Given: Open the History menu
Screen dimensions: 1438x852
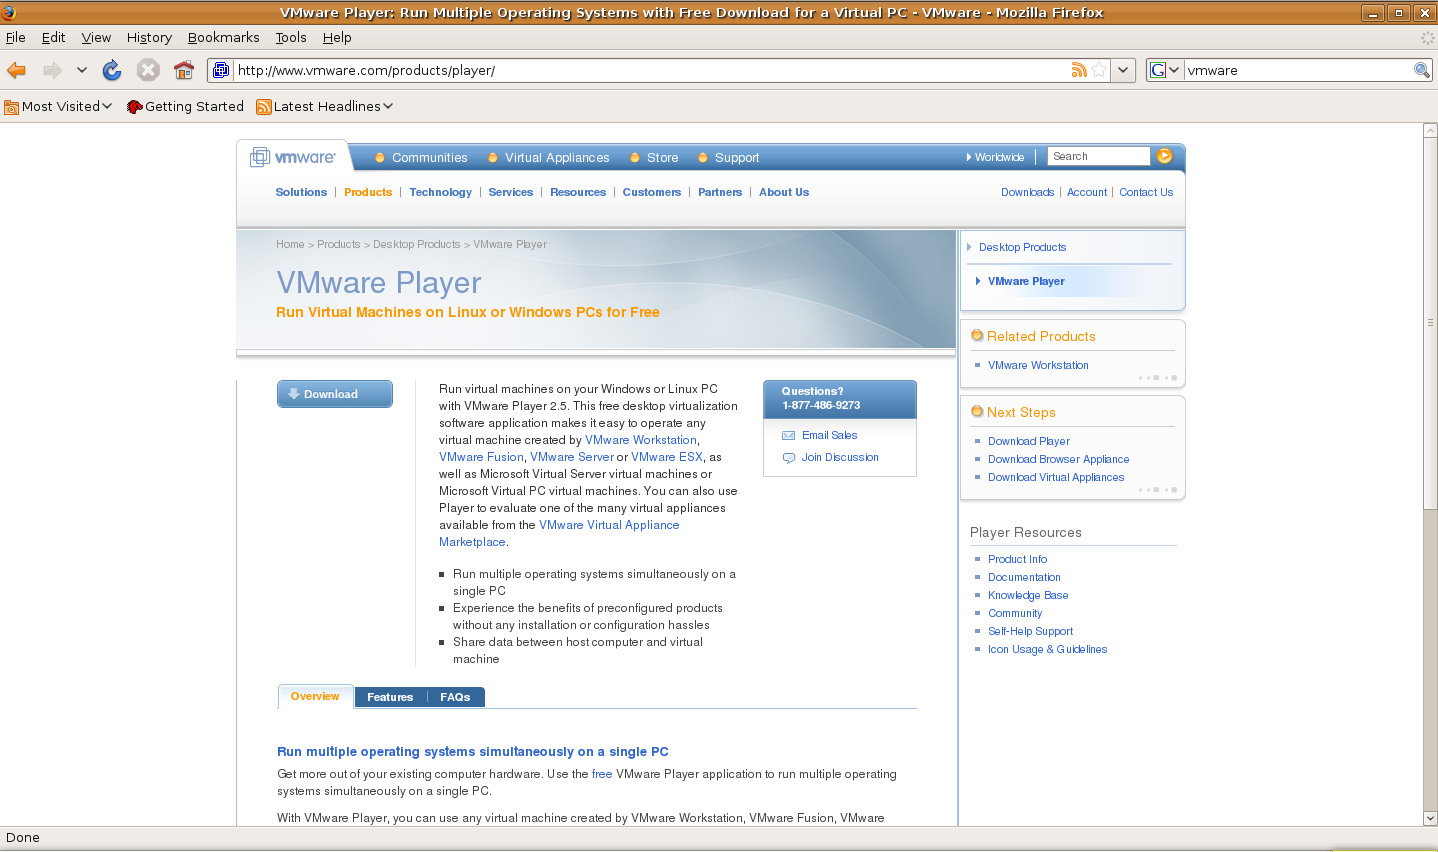Looking at the screenshot, I should (x=149, y=37).
